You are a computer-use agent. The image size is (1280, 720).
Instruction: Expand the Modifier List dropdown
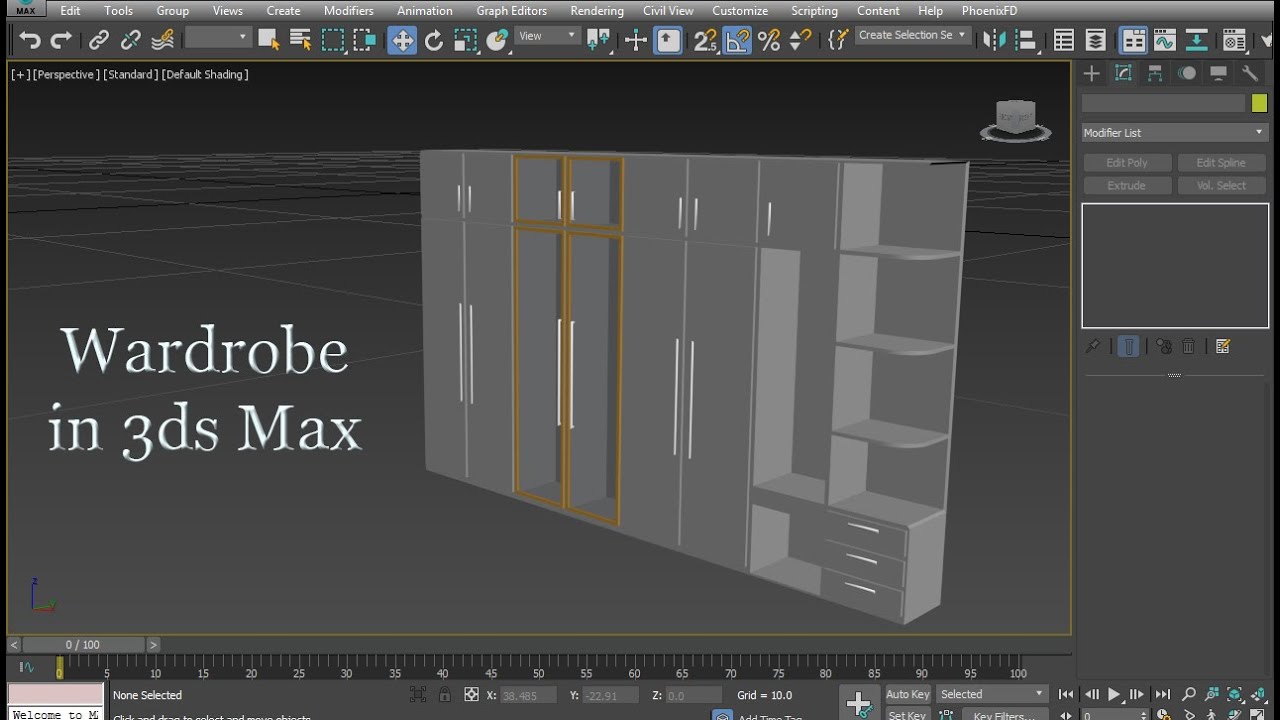[x=1174, y=132]
